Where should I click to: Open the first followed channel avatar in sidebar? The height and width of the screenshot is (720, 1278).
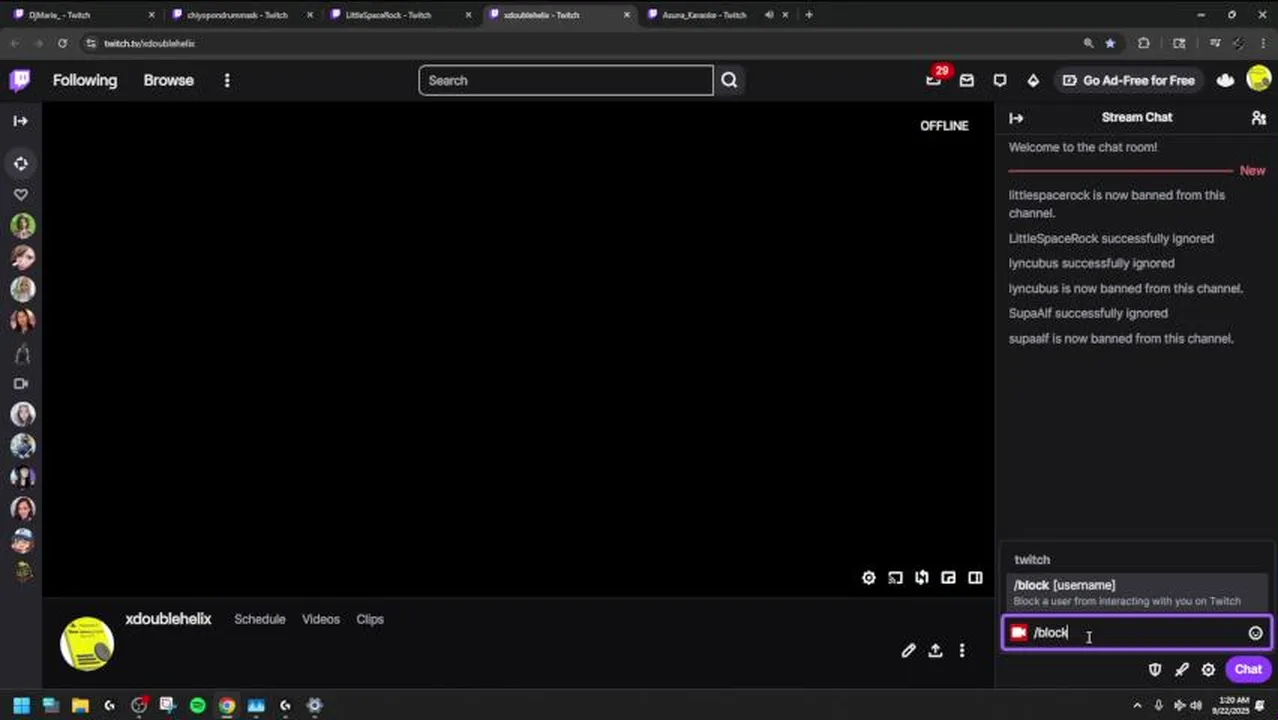(x=22, y=226)
